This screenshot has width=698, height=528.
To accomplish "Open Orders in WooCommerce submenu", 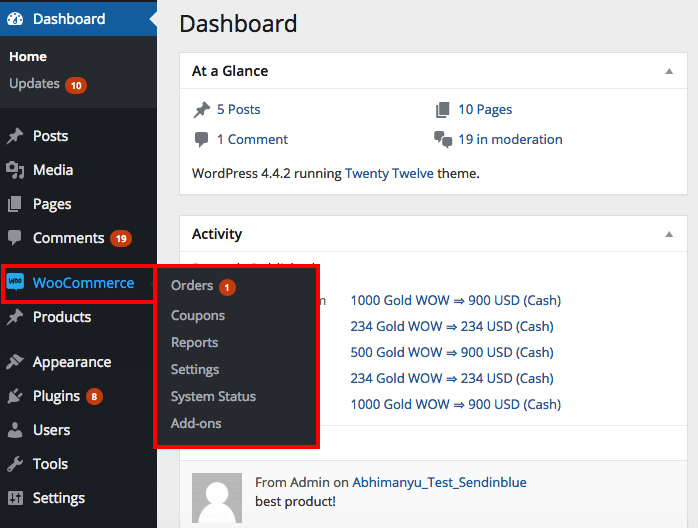I will [192, 286].
